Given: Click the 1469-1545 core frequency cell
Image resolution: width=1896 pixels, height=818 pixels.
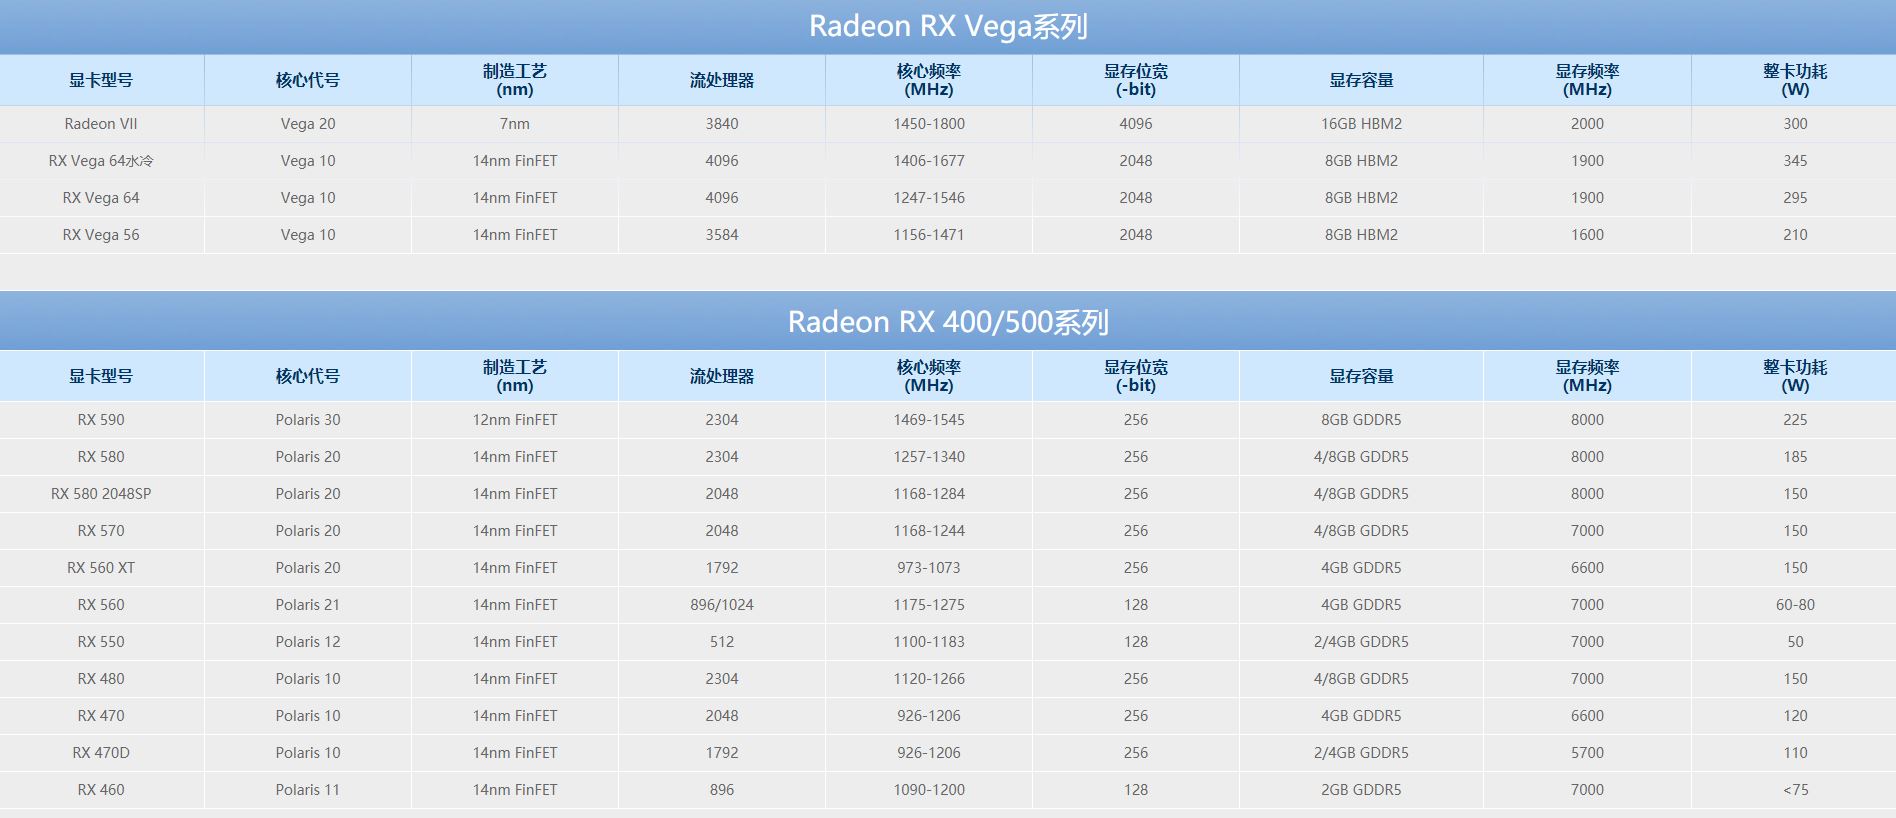Looking at the screenshot, I should (x=929, y=420).
